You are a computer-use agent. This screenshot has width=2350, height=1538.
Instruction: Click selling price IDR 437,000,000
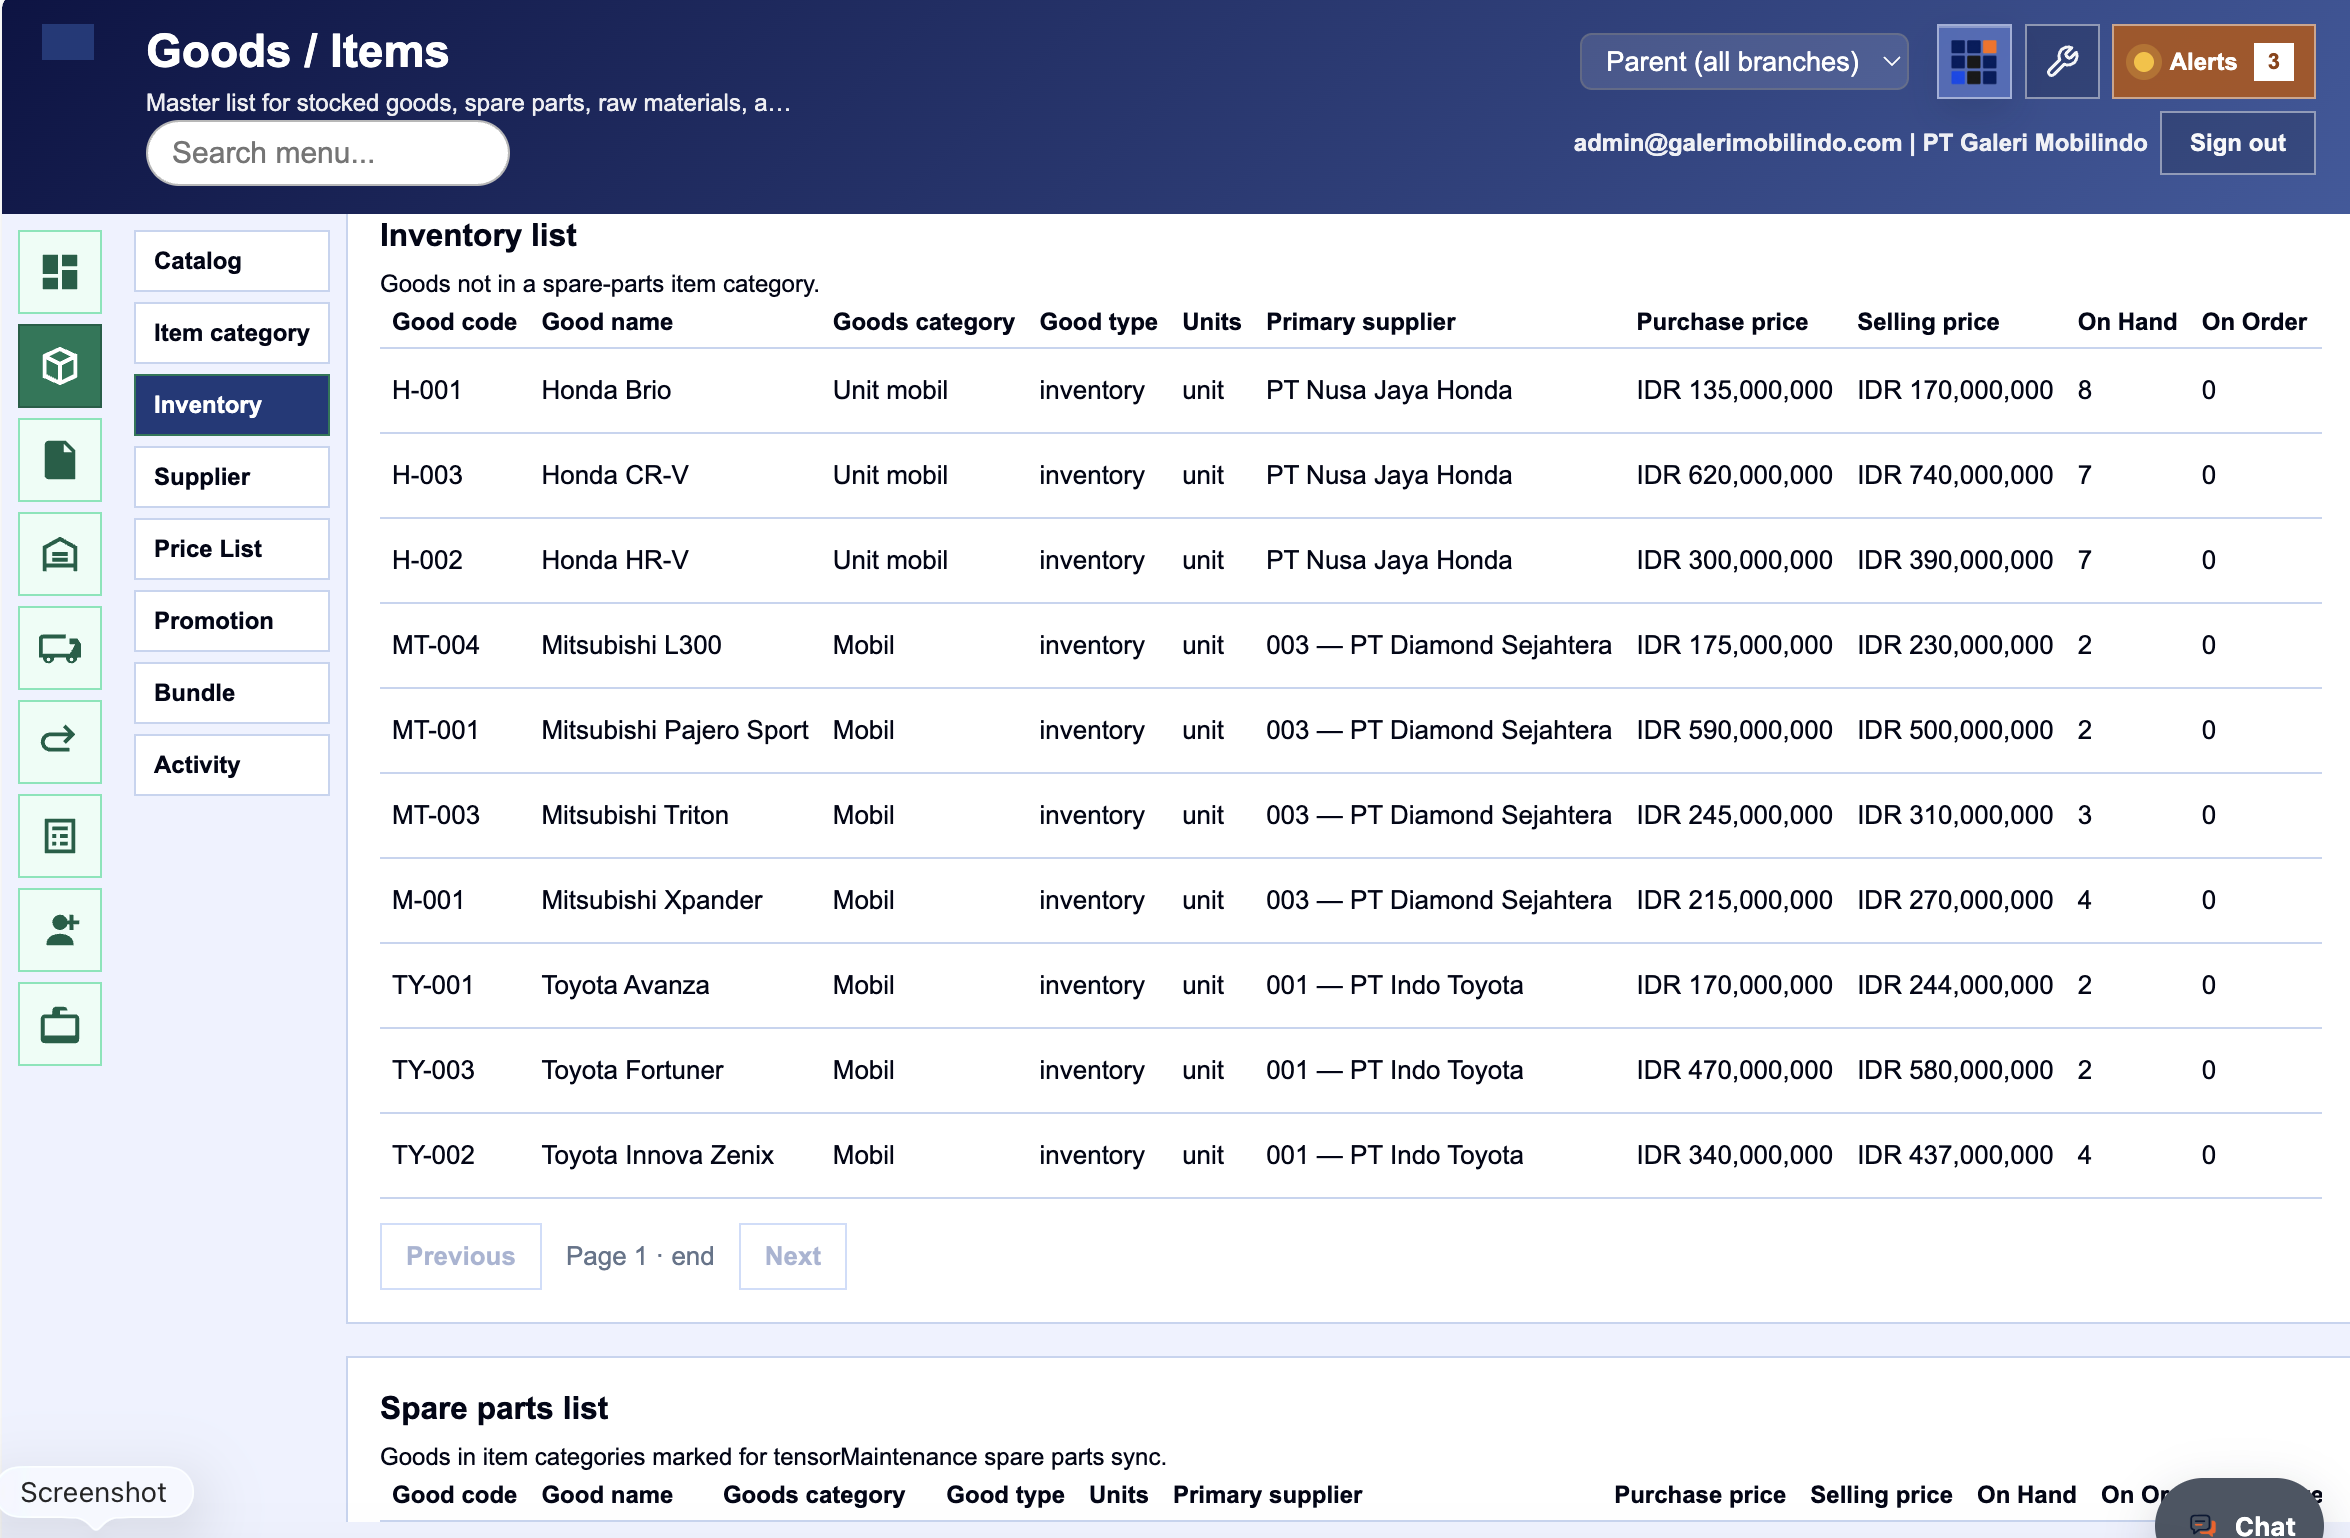1955,1155
